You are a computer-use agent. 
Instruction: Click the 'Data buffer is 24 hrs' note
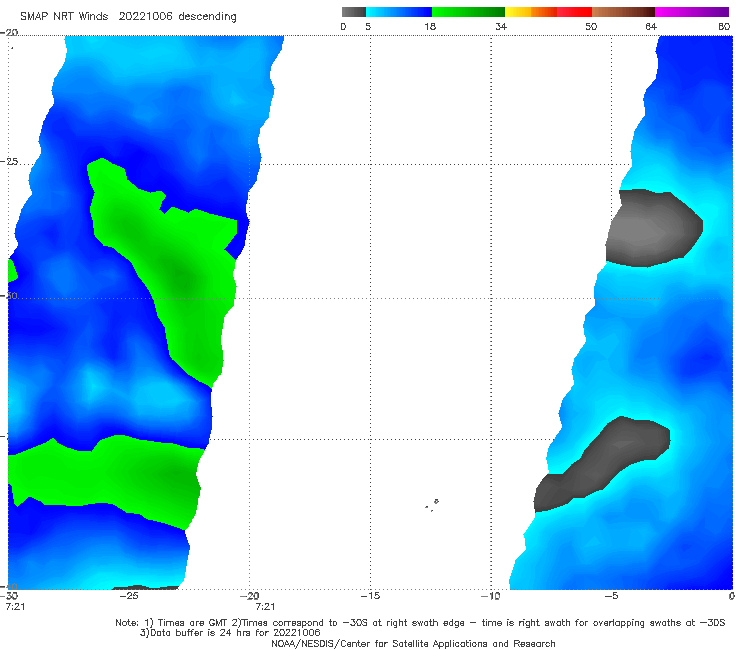pyautogui.click(x=230, y=633)
